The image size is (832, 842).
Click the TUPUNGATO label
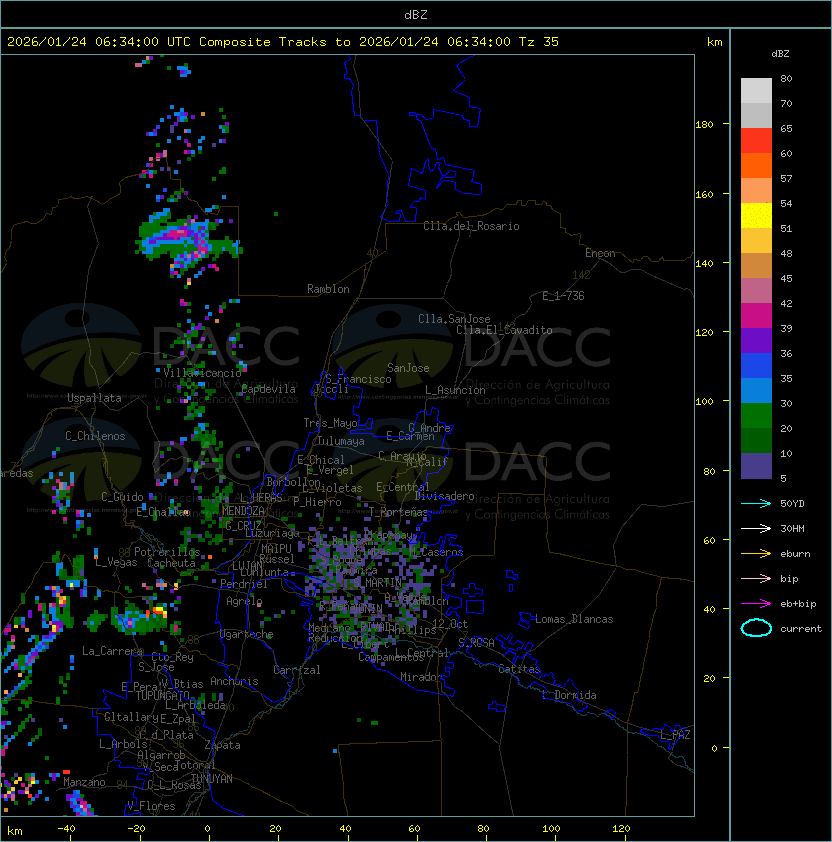[162, 695]
